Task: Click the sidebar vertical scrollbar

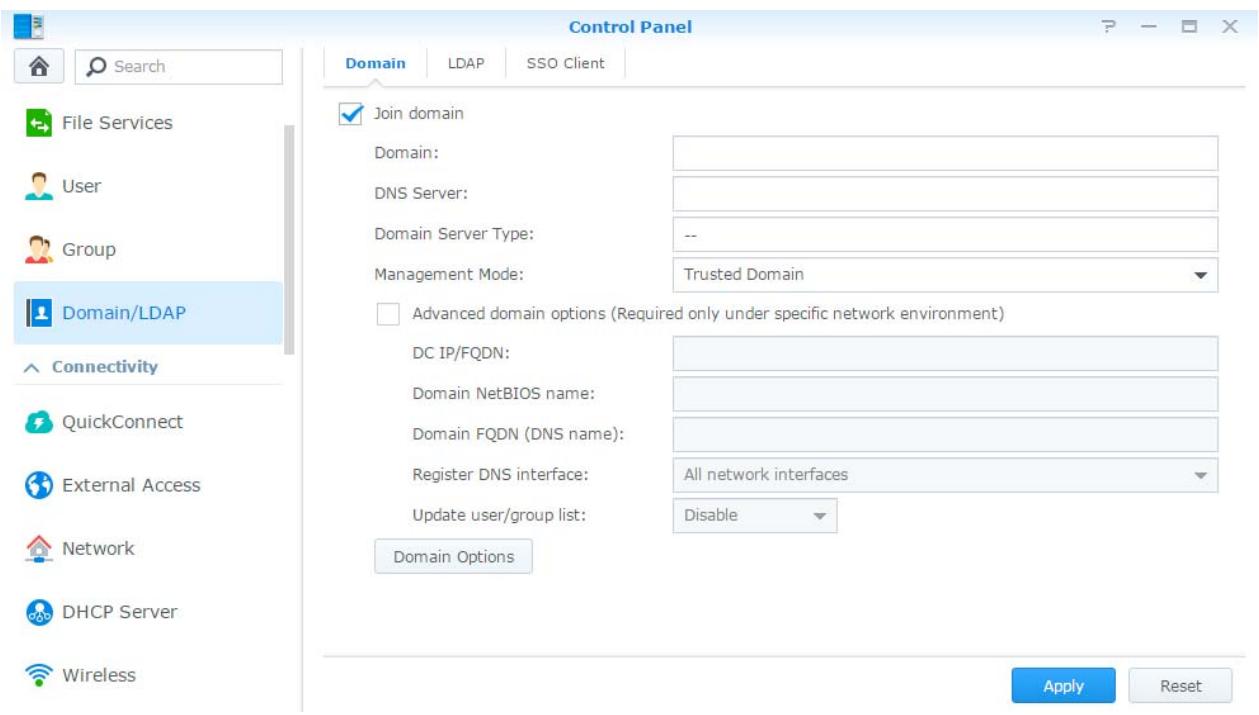Action: point(290,240)
